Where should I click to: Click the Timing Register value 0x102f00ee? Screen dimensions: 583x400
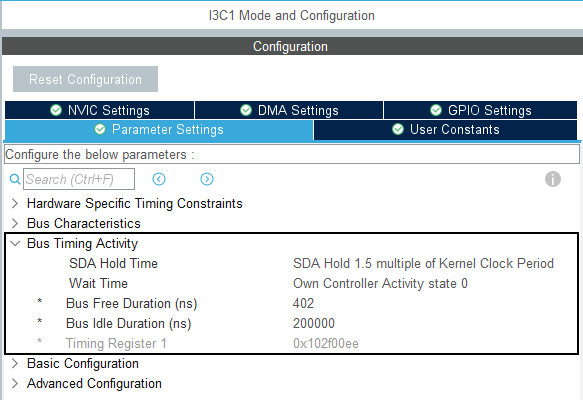[x=326, y=343]
